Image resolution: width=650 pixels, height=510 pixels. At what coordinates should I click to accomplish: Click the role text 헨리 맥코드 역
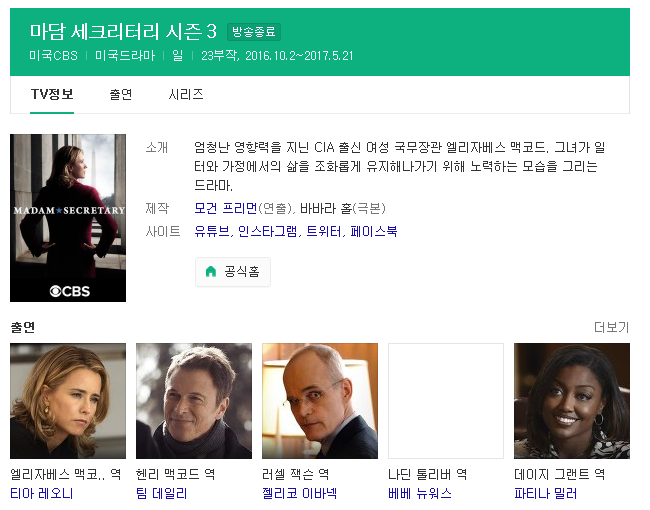point(175,474)
